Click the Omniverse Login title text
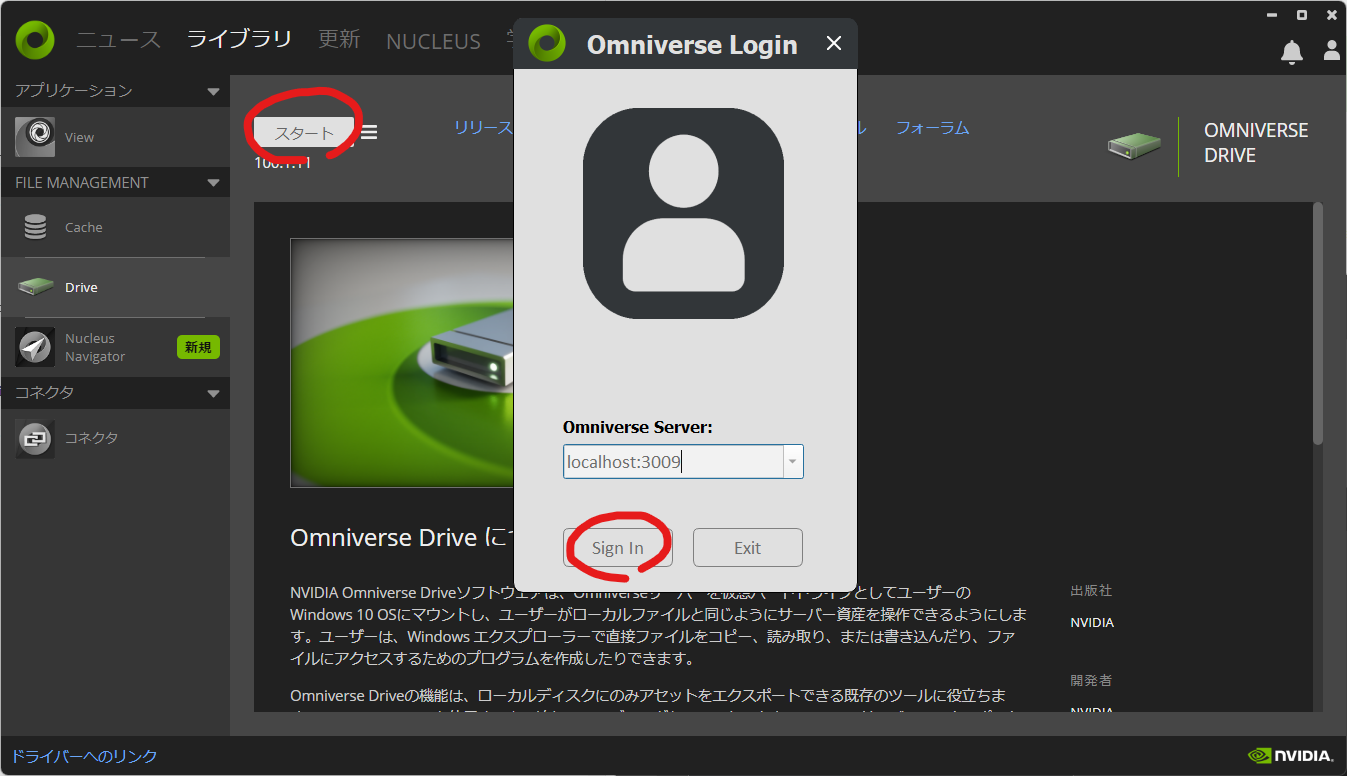 coord(692,45)
